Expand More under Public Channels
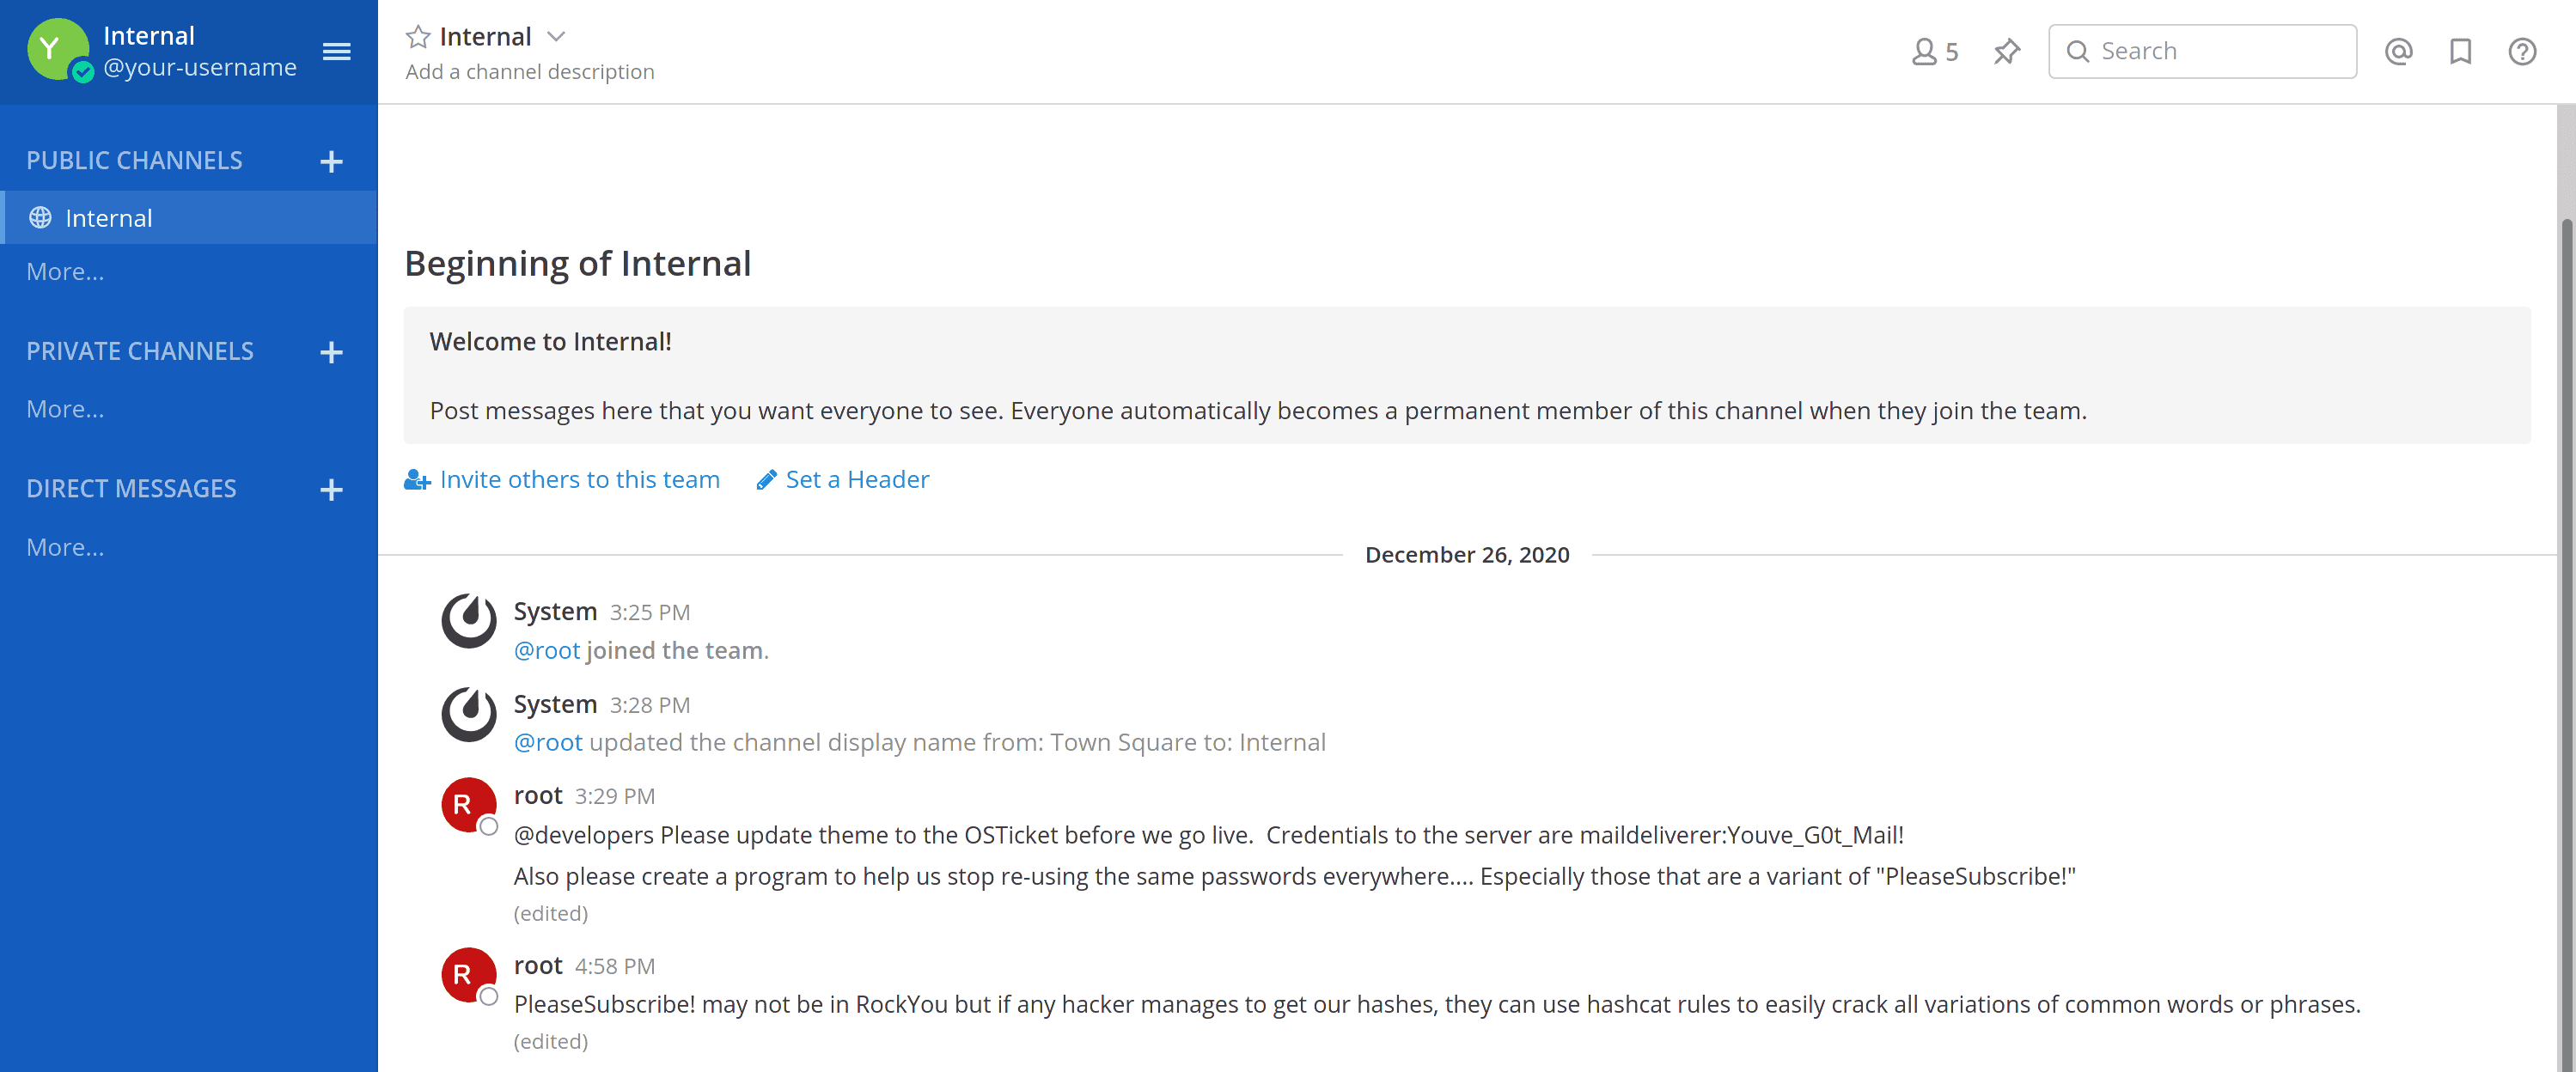 pyautogui.click(x=65, y=272)
